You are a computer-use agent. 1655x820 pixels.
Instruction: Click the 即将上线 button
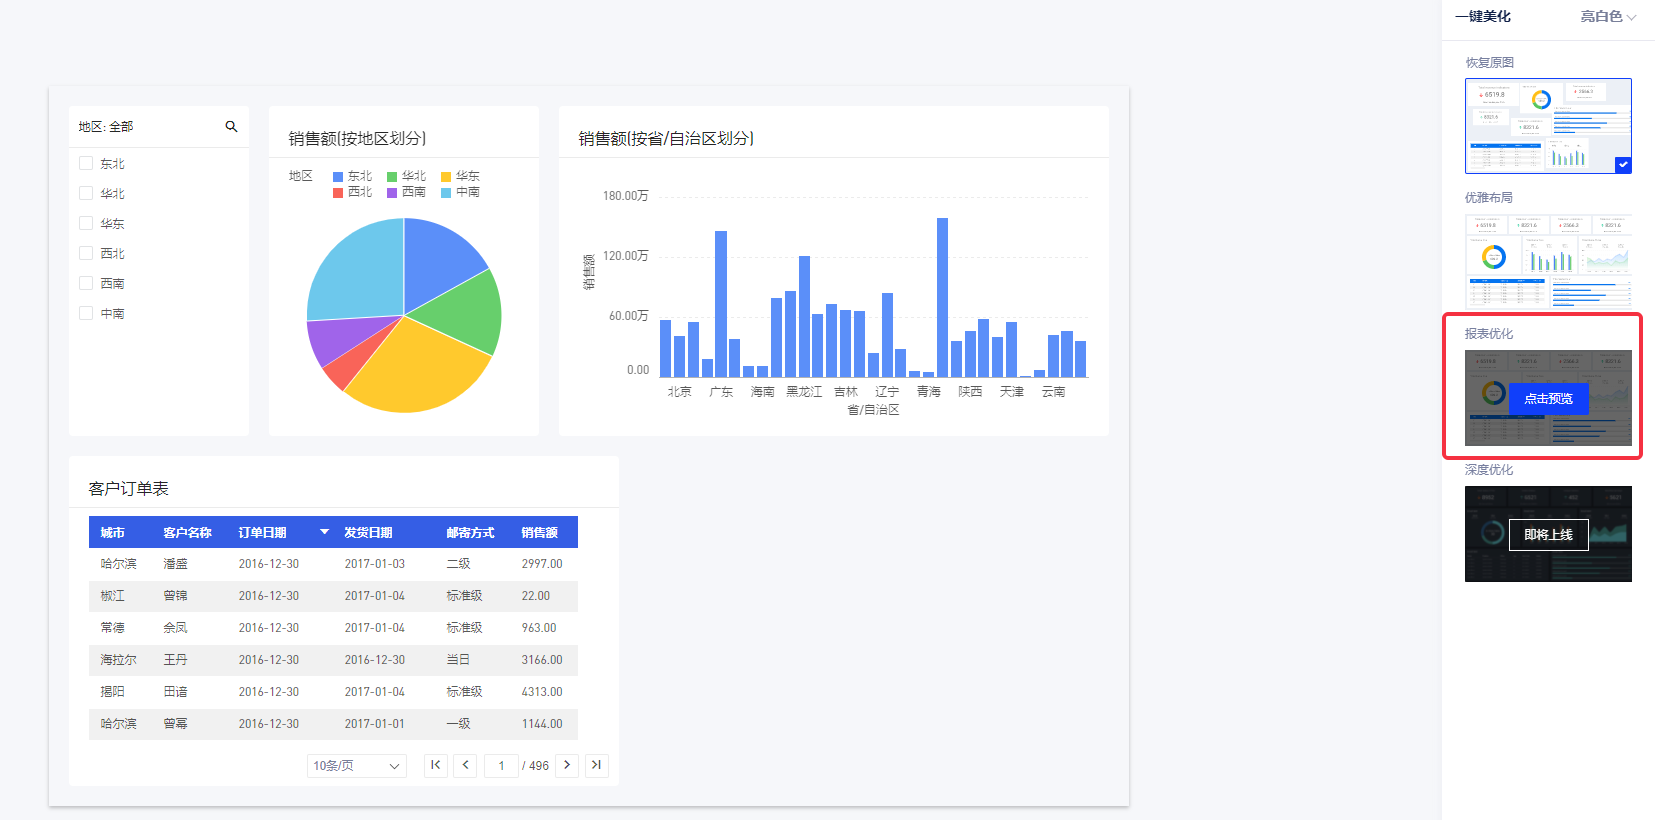point(1548,535)
